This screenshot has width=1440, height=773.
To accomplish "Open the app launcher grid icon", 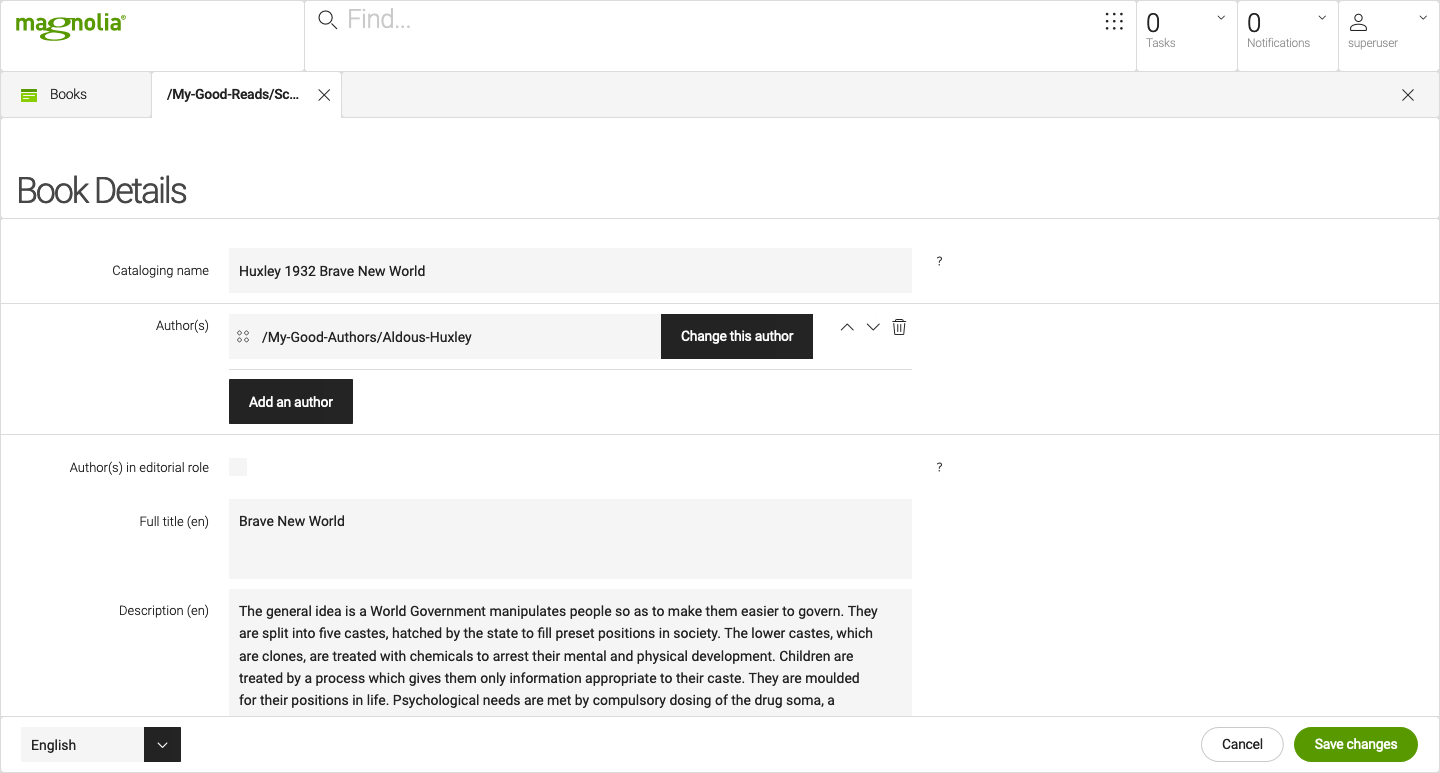I will coord(1114,21).
